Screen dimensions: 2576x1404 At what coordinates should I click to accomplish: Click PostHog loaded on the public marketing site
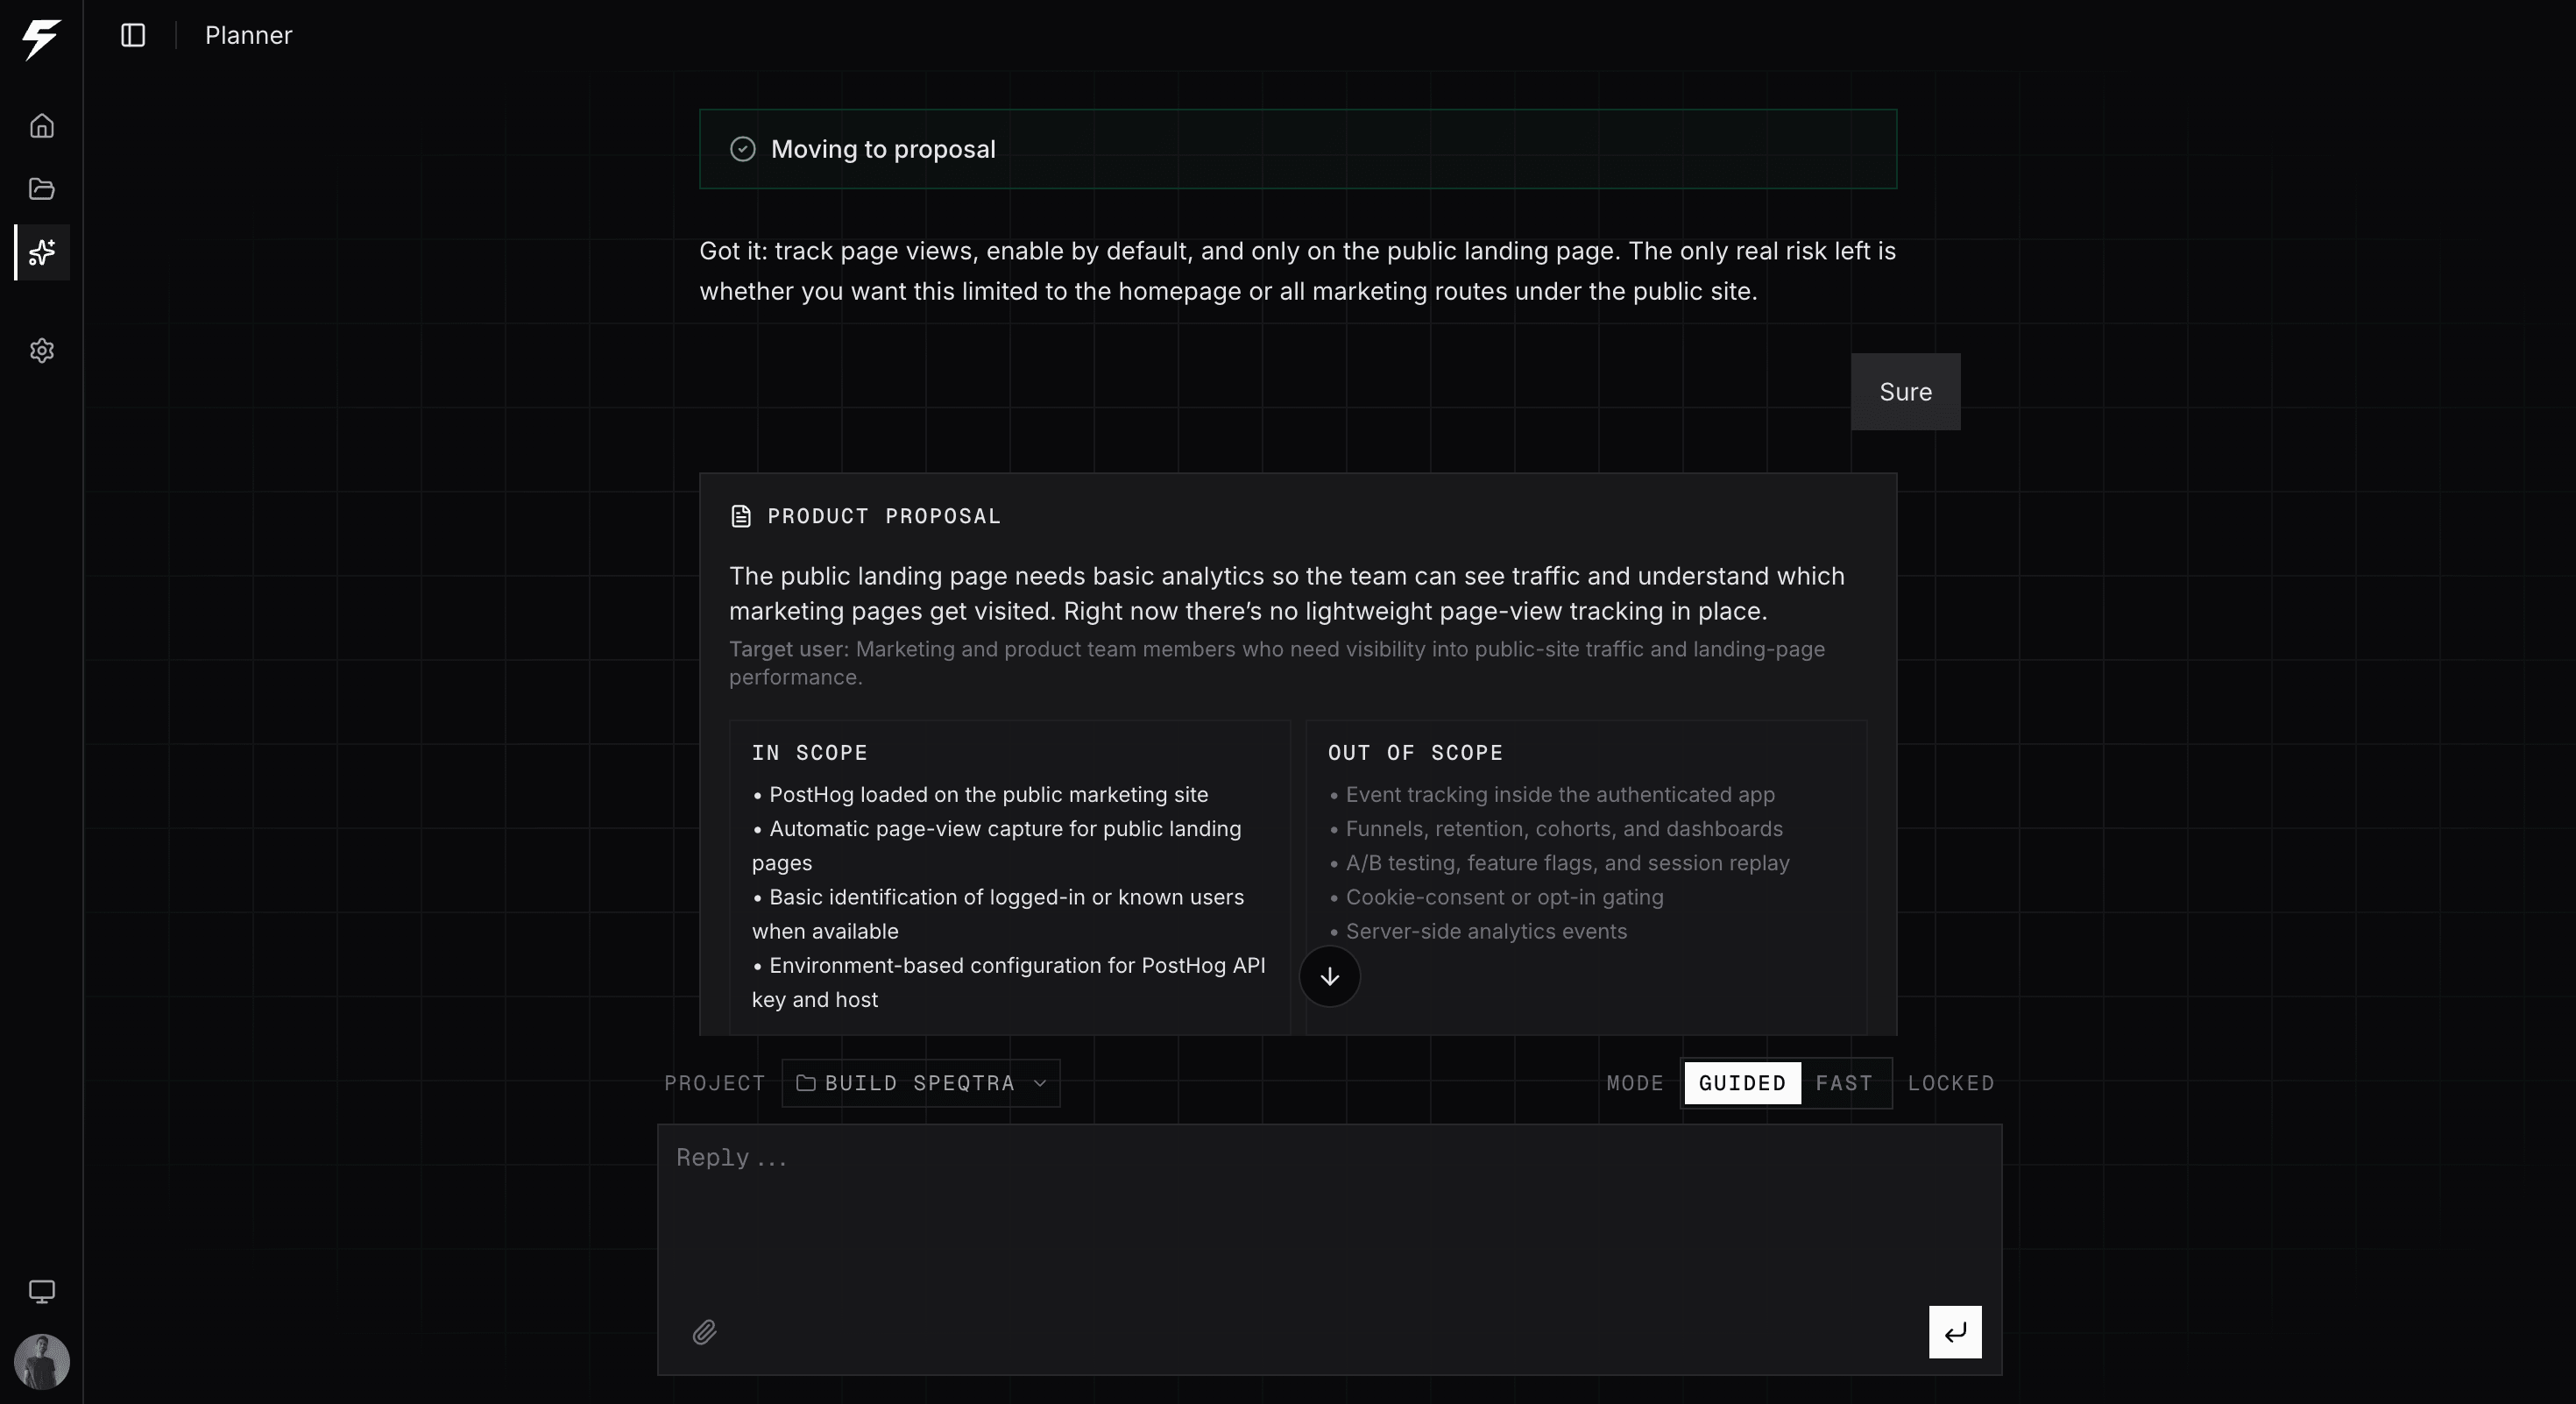980,795
